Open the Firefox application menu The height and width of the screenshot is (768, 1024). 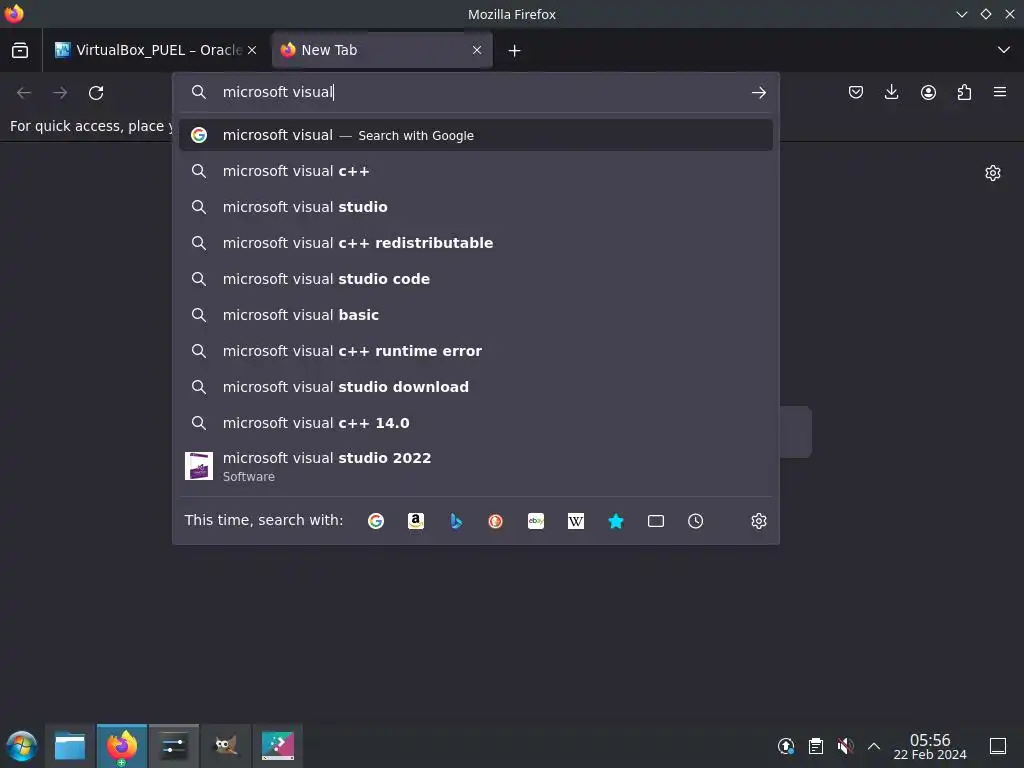point(1000,92)
